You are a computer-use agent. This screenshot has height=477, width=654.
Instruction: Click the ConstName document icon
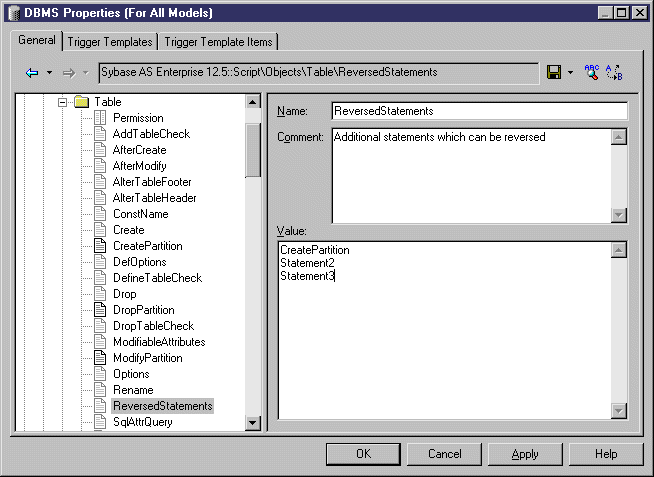coord(100,214)
